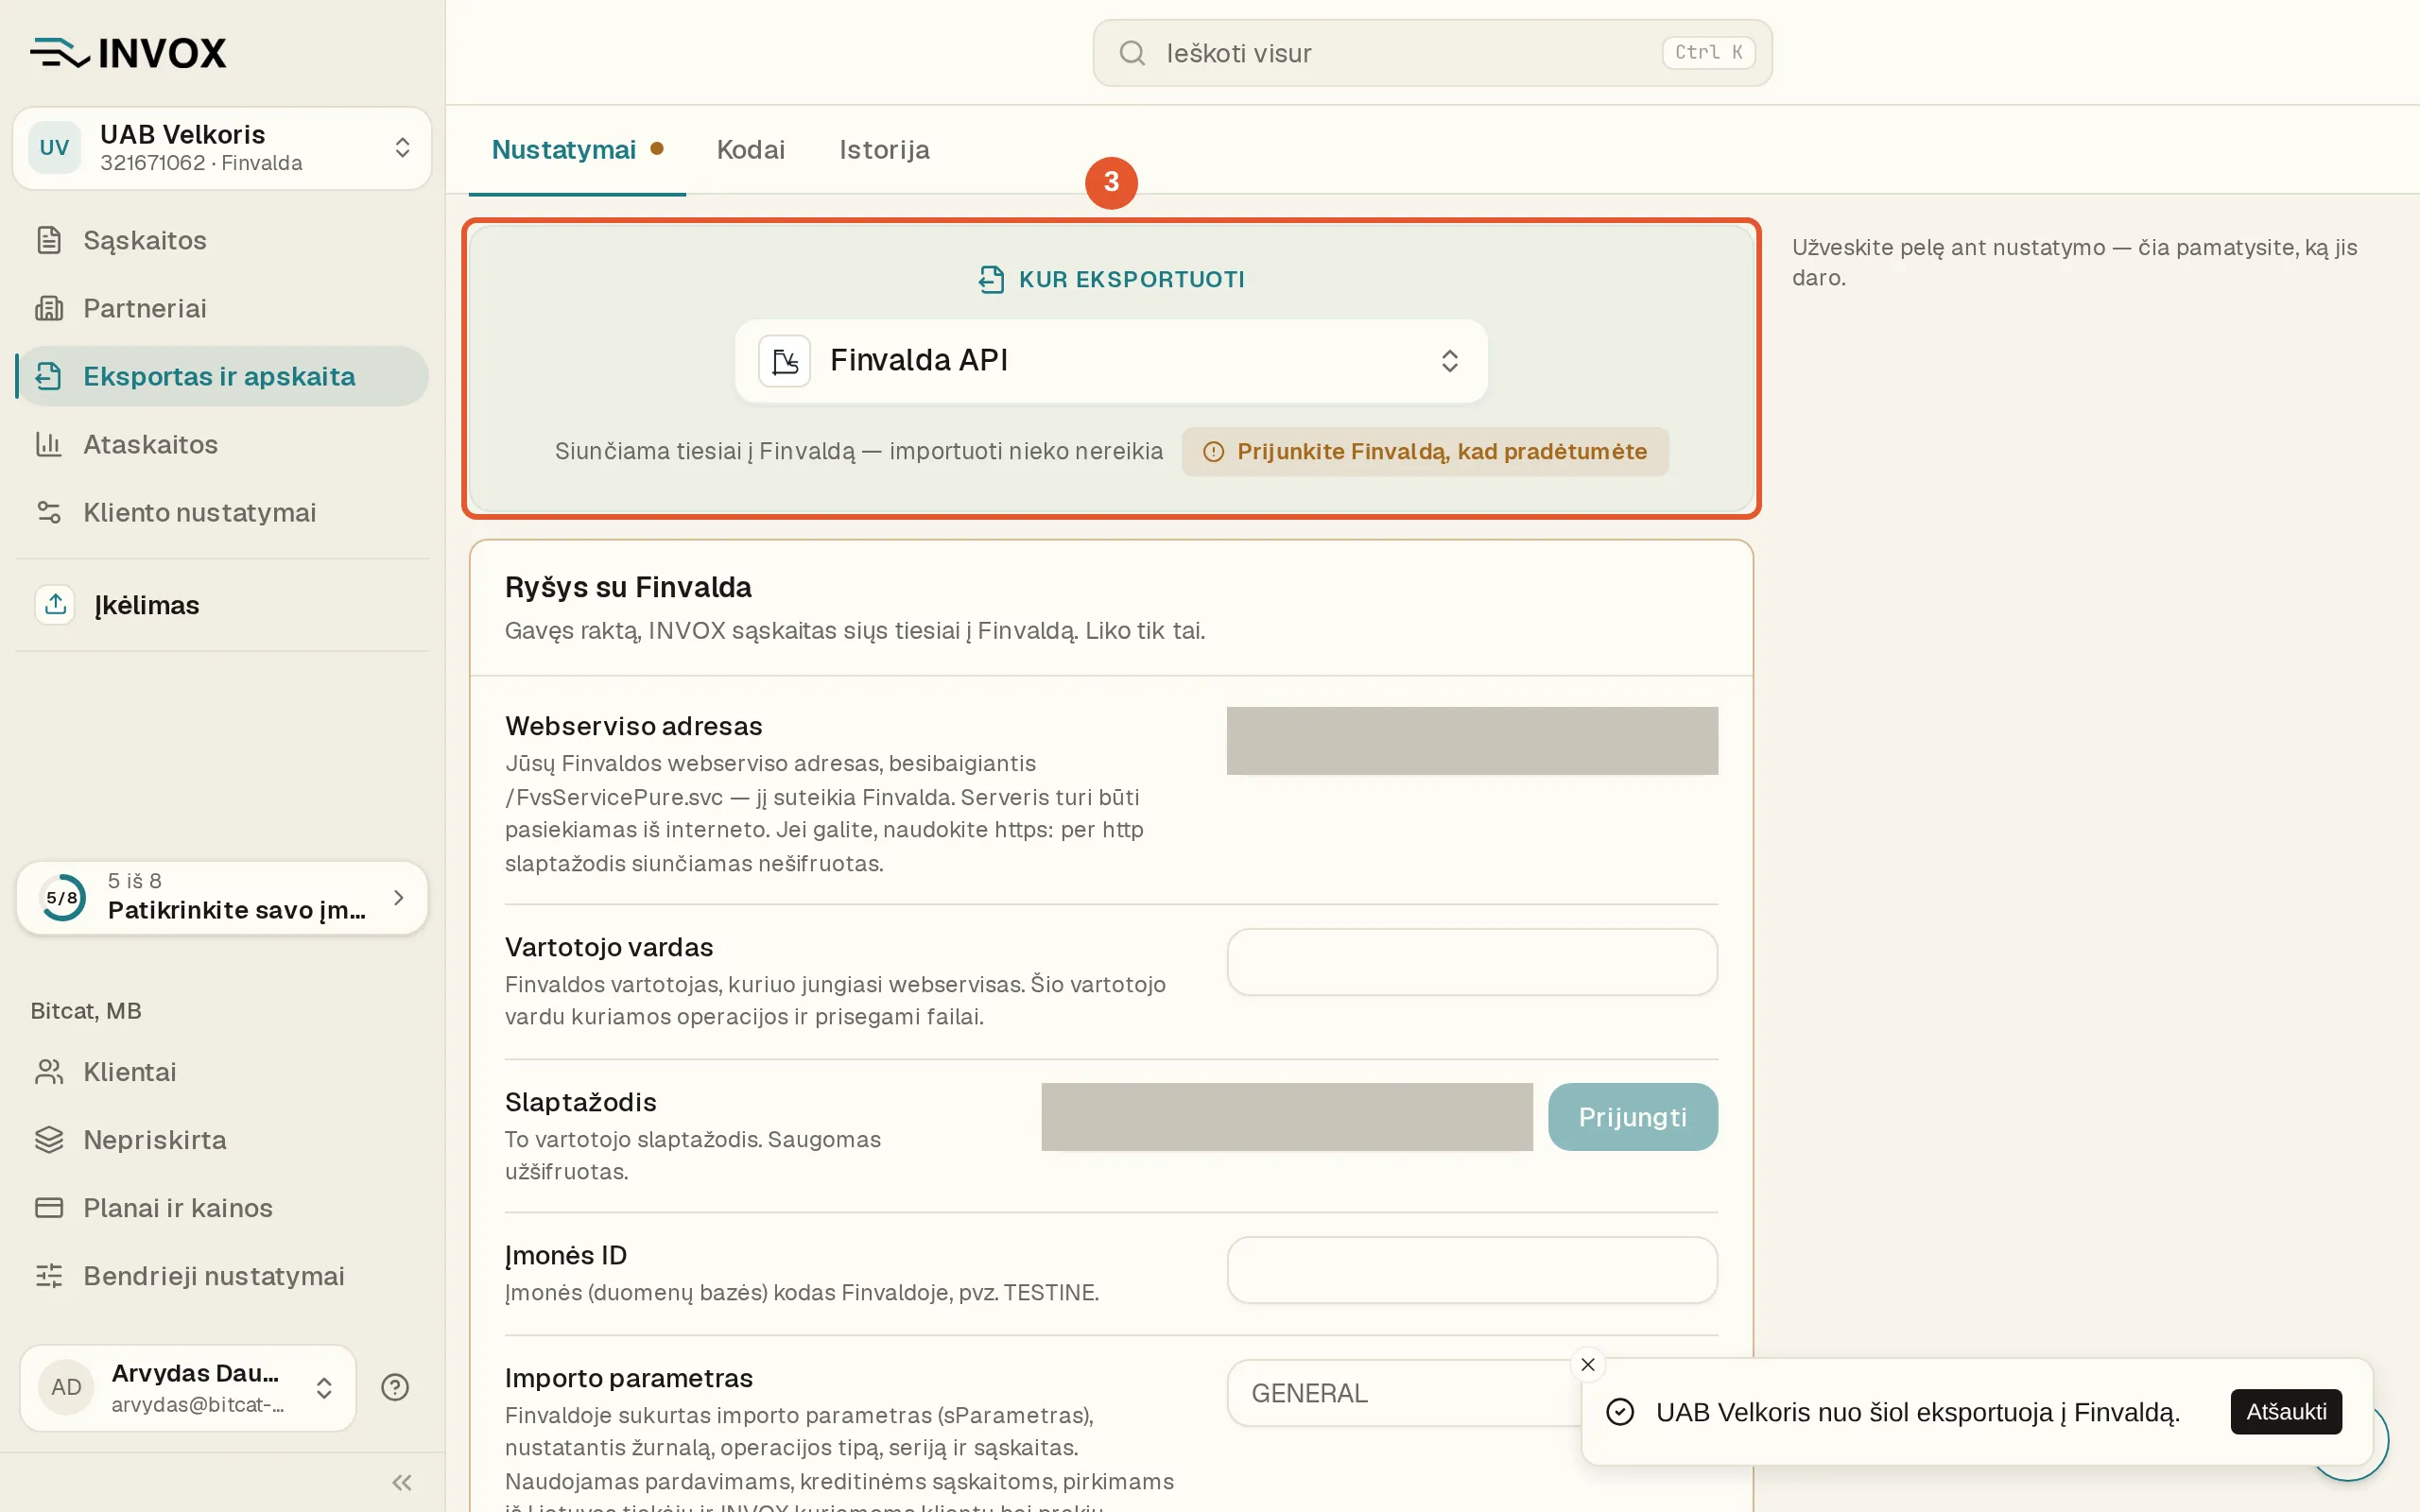Switch to the Istorija tab

click(885, 150)
